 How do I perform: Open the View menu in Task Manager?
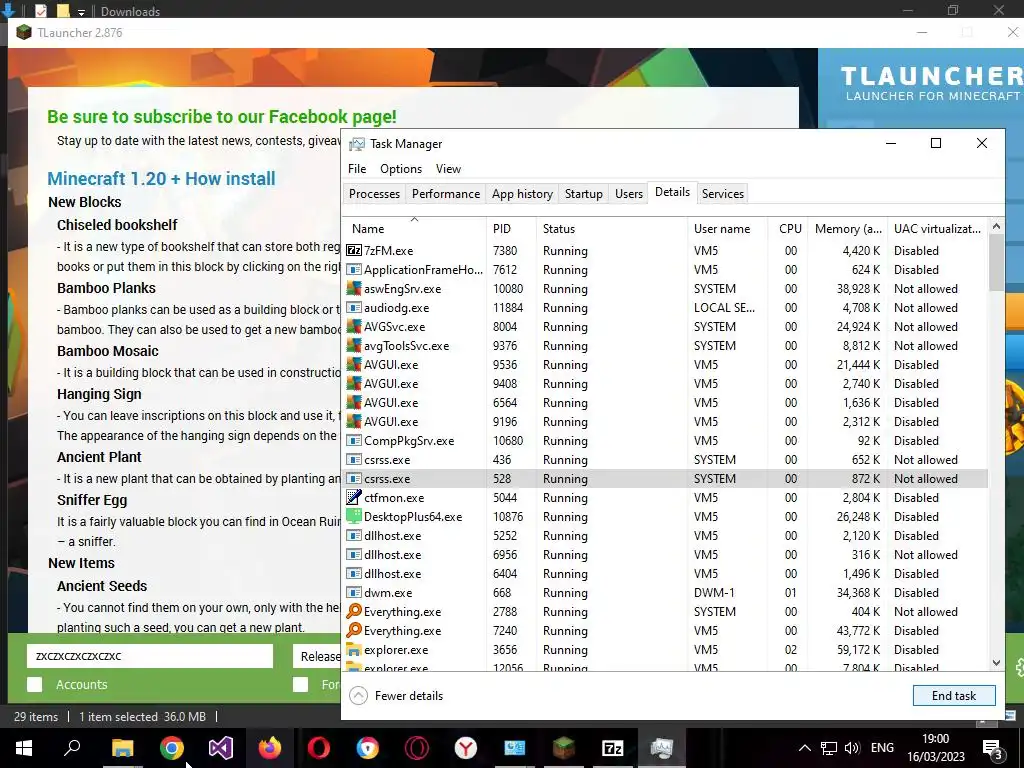(448, 168)
